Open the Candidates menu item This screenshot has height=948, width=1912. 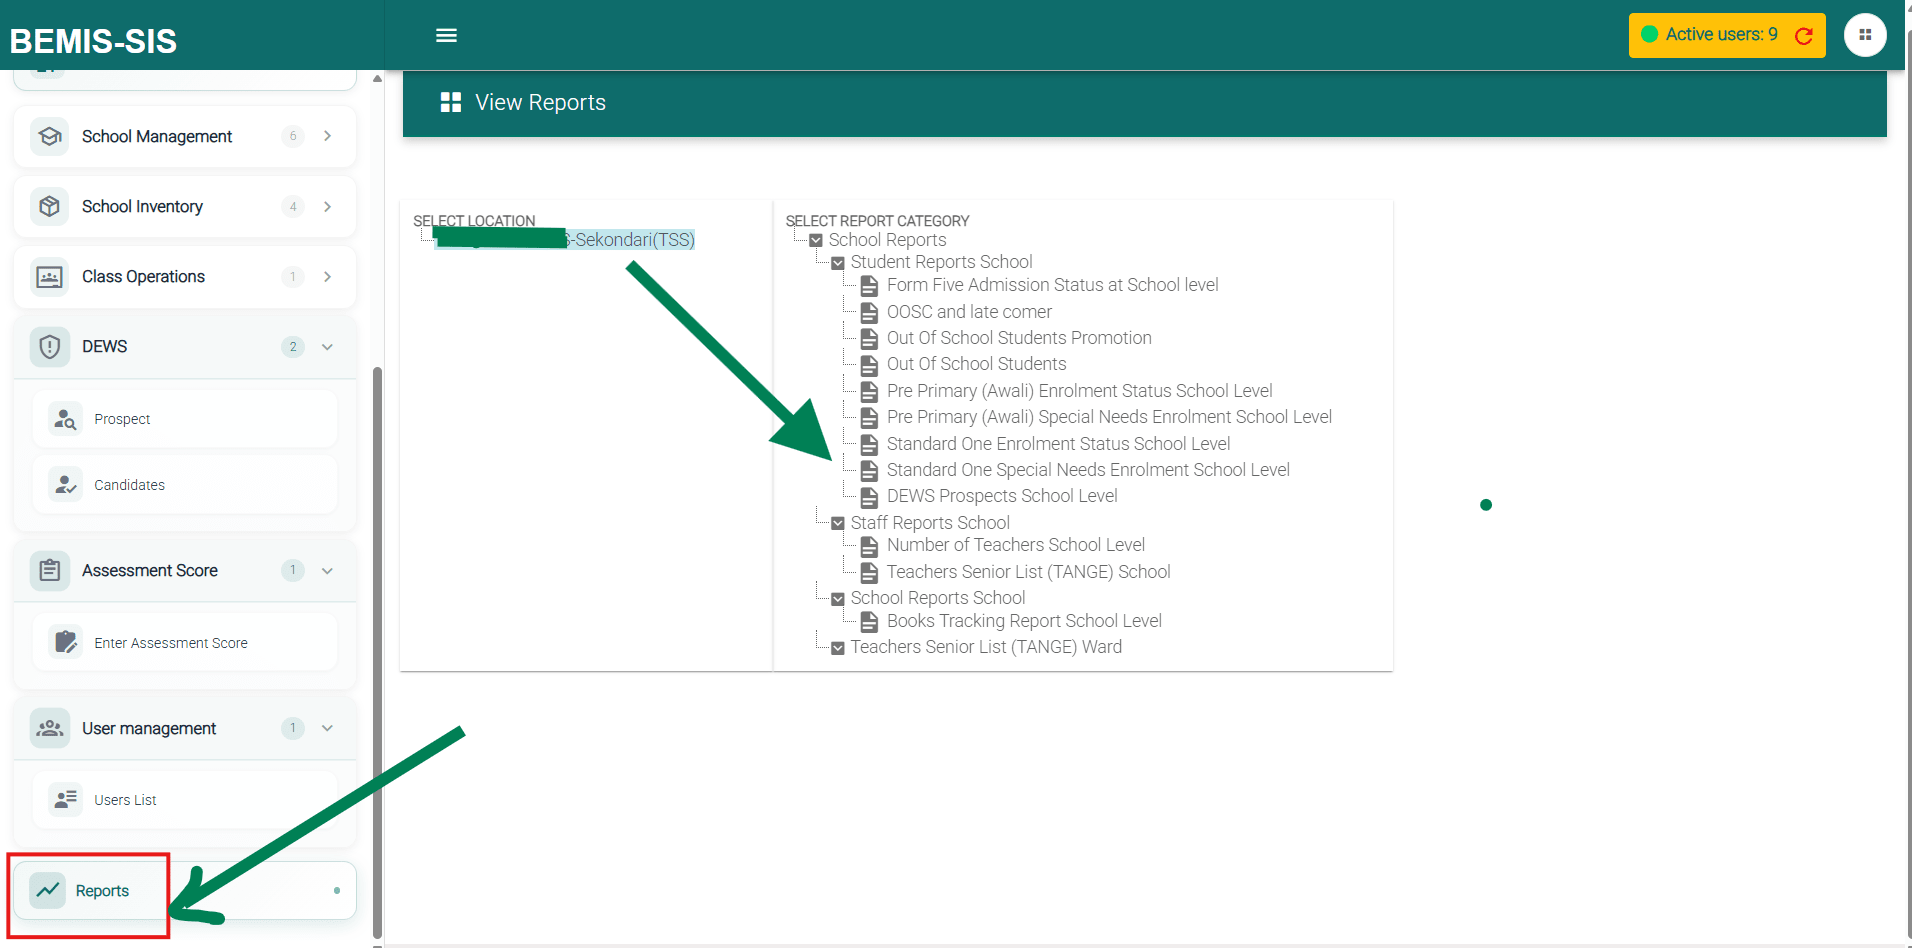click(x=129, y=485)
